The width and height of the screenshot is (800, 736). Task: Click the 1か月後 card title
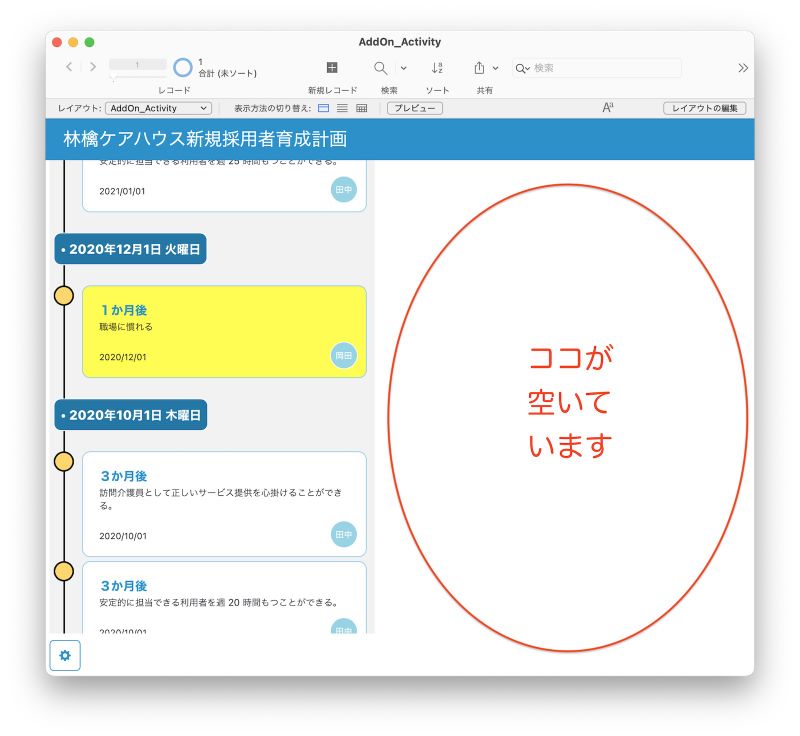(x=124, y=310)
